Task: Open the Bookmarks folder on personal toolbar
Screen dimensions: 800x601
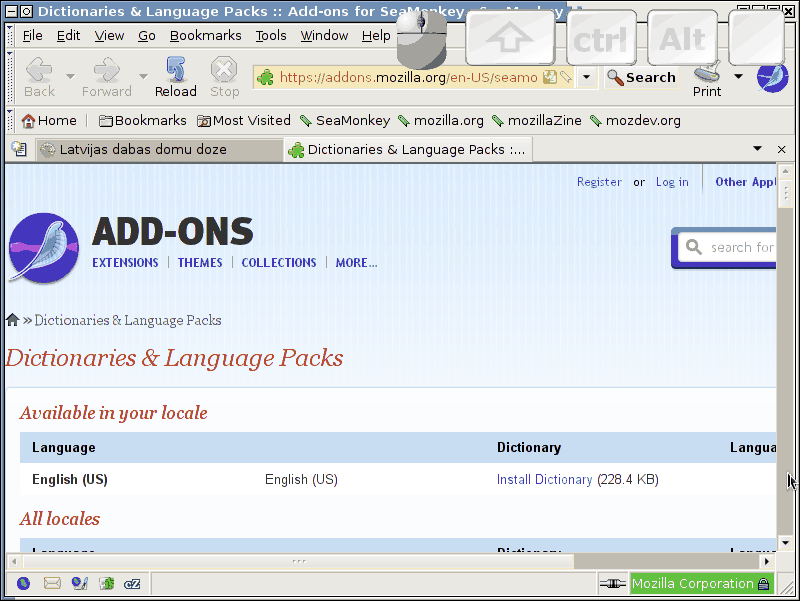Action: pyautogui.click(x=142, y=120)
